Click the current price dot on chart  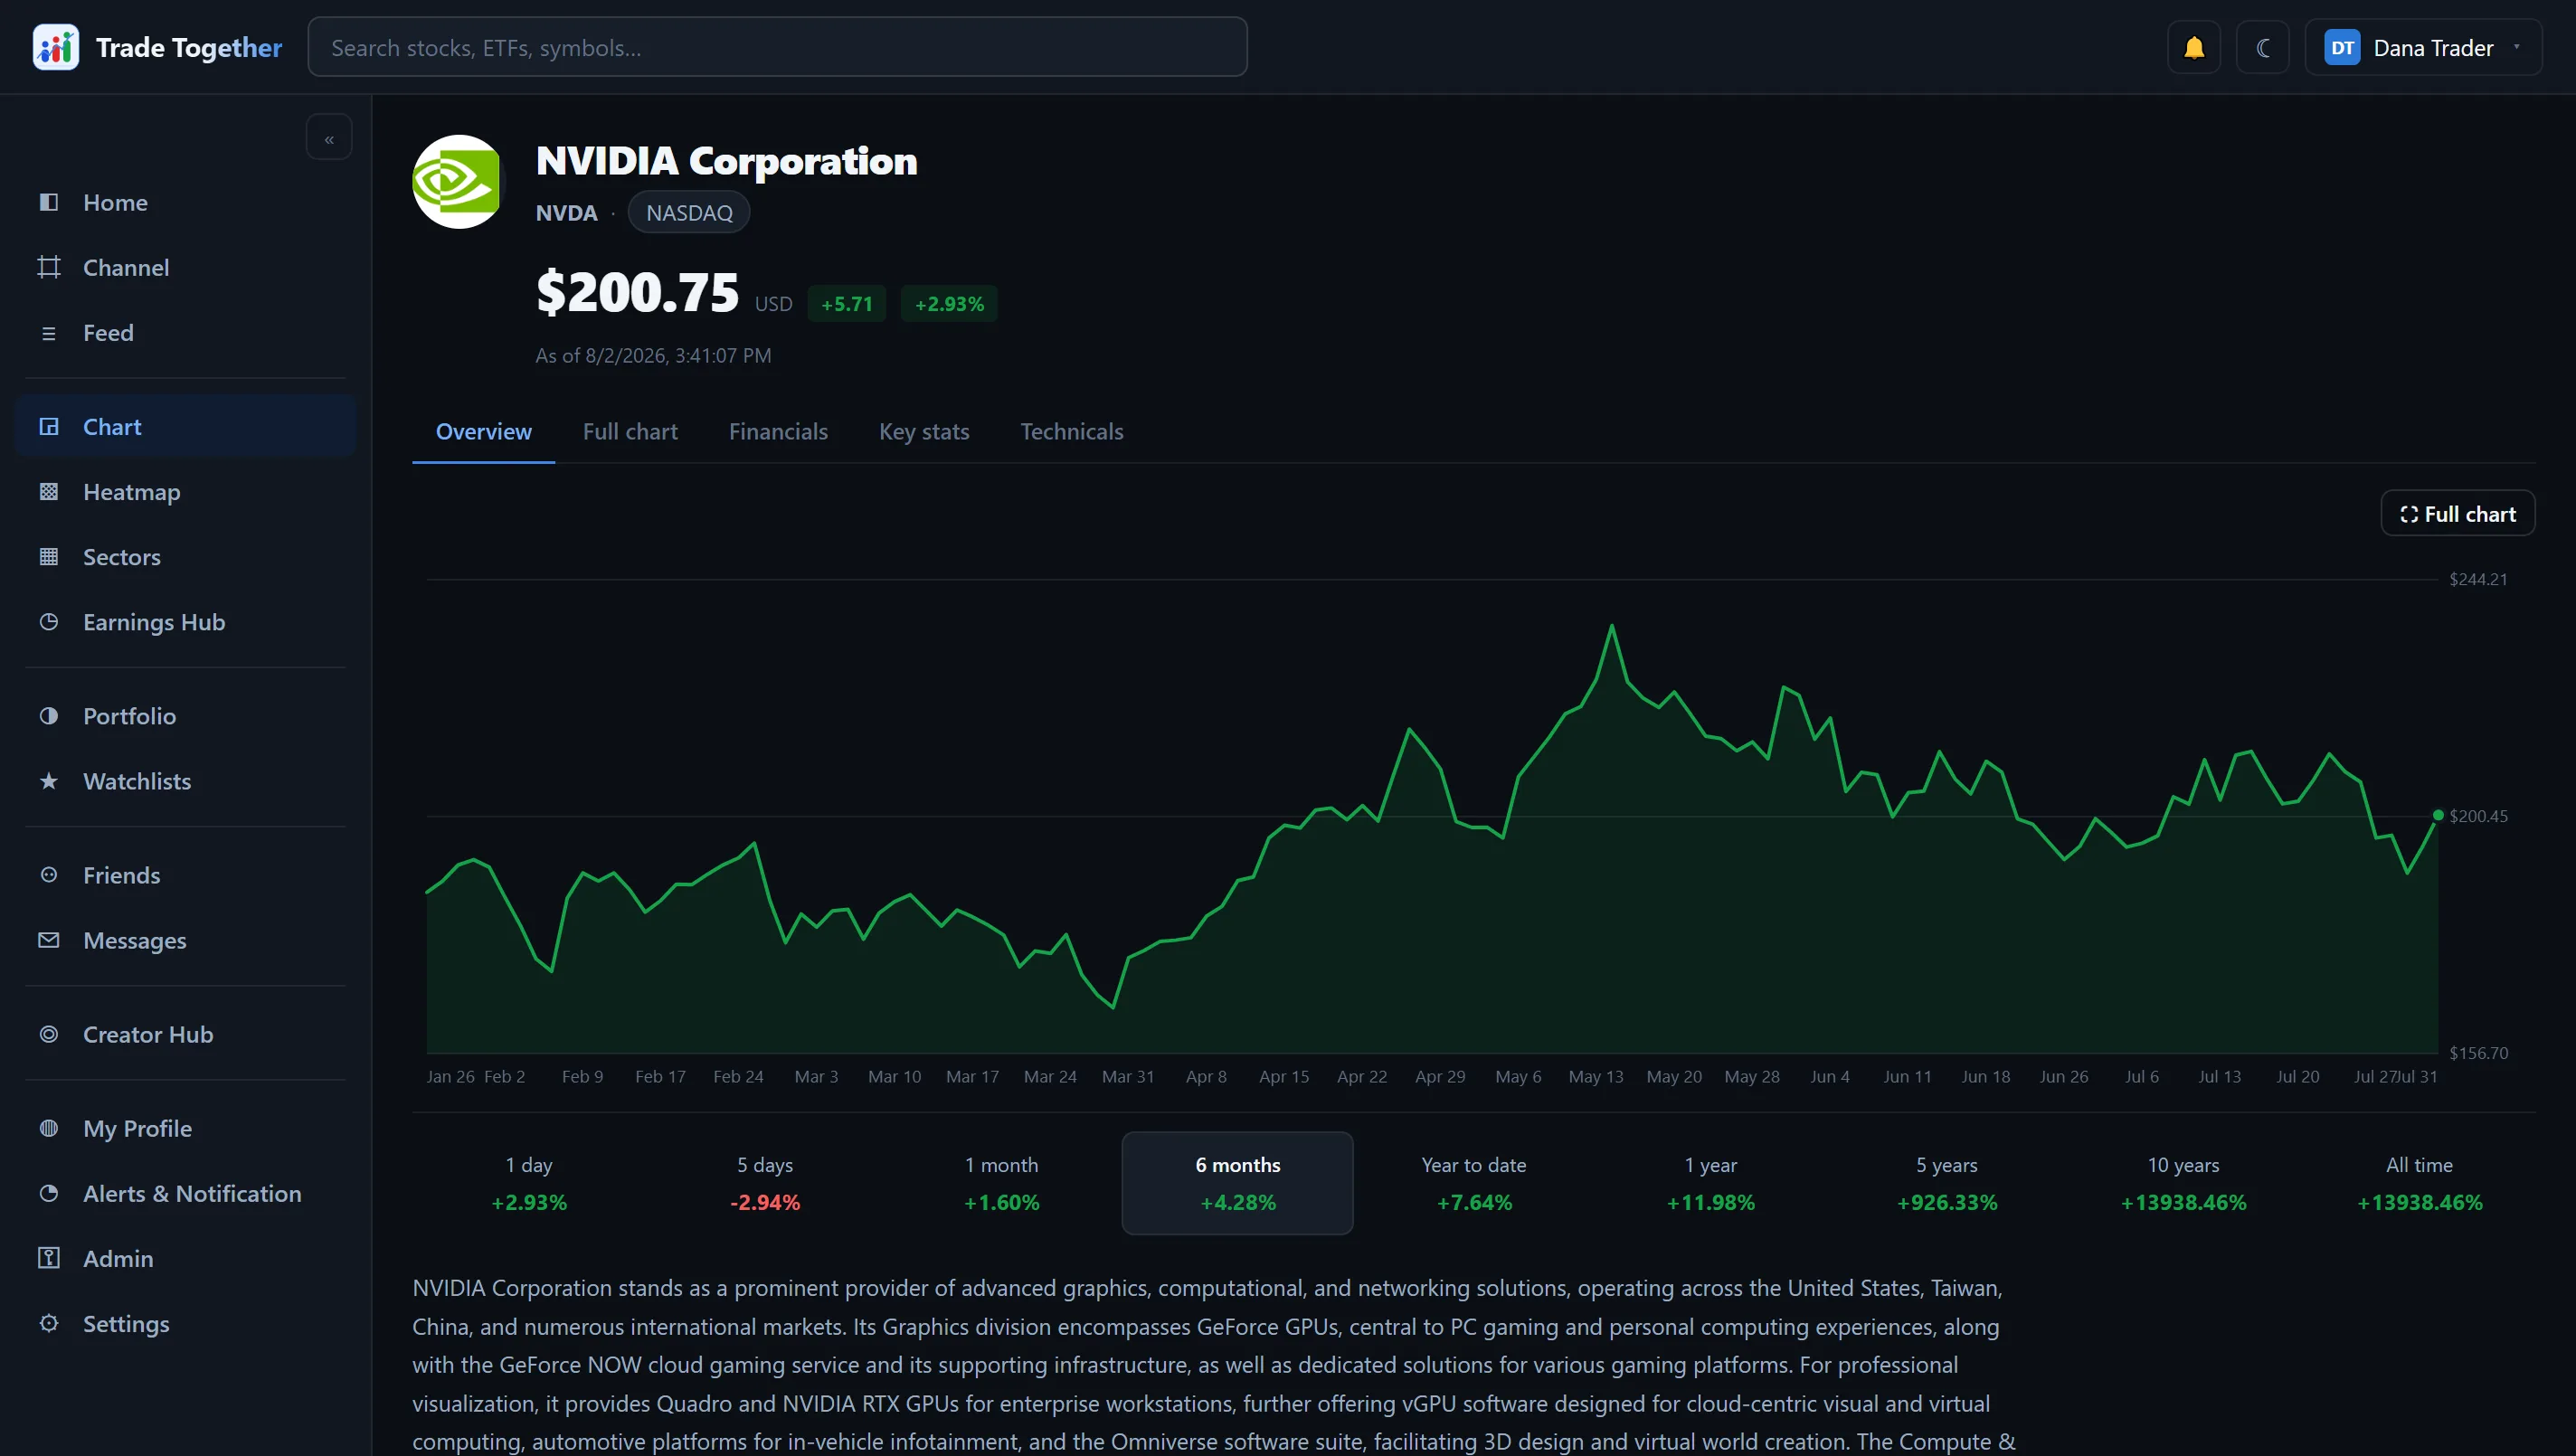[x=2438, y=816]
